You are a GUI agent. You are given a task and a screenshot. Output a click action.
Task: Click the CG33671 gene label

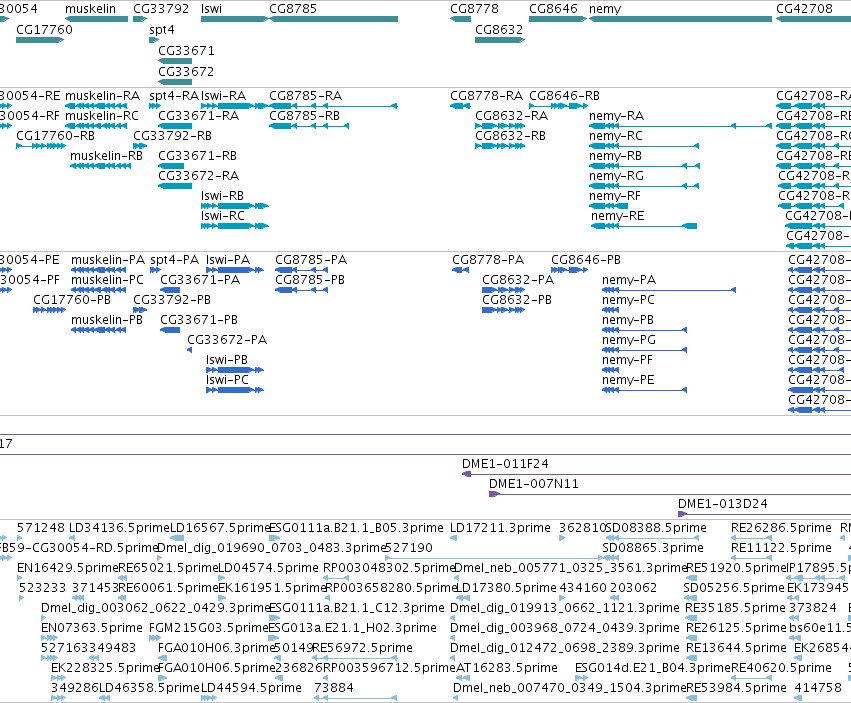186,51
